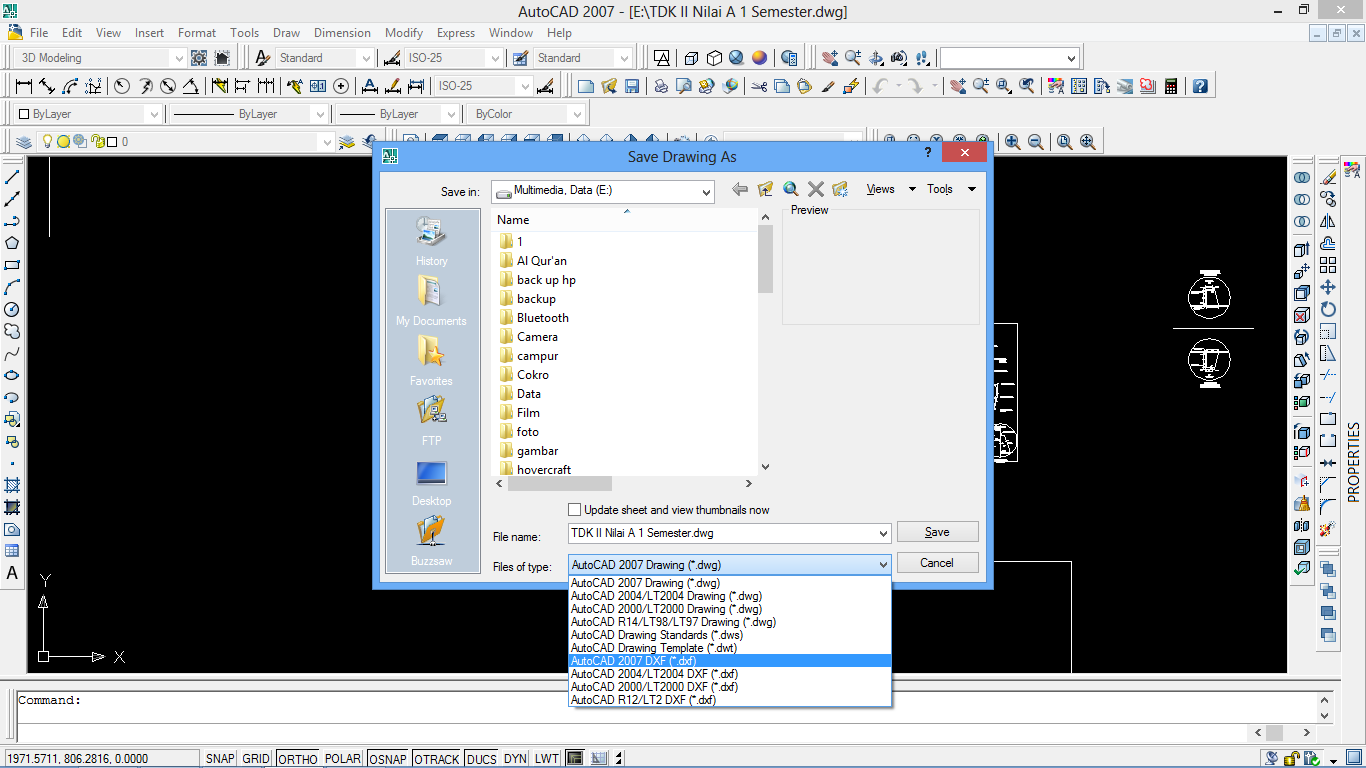Select the Circle draw tool
1366x768 pixels.
click(x=12, y=309)
